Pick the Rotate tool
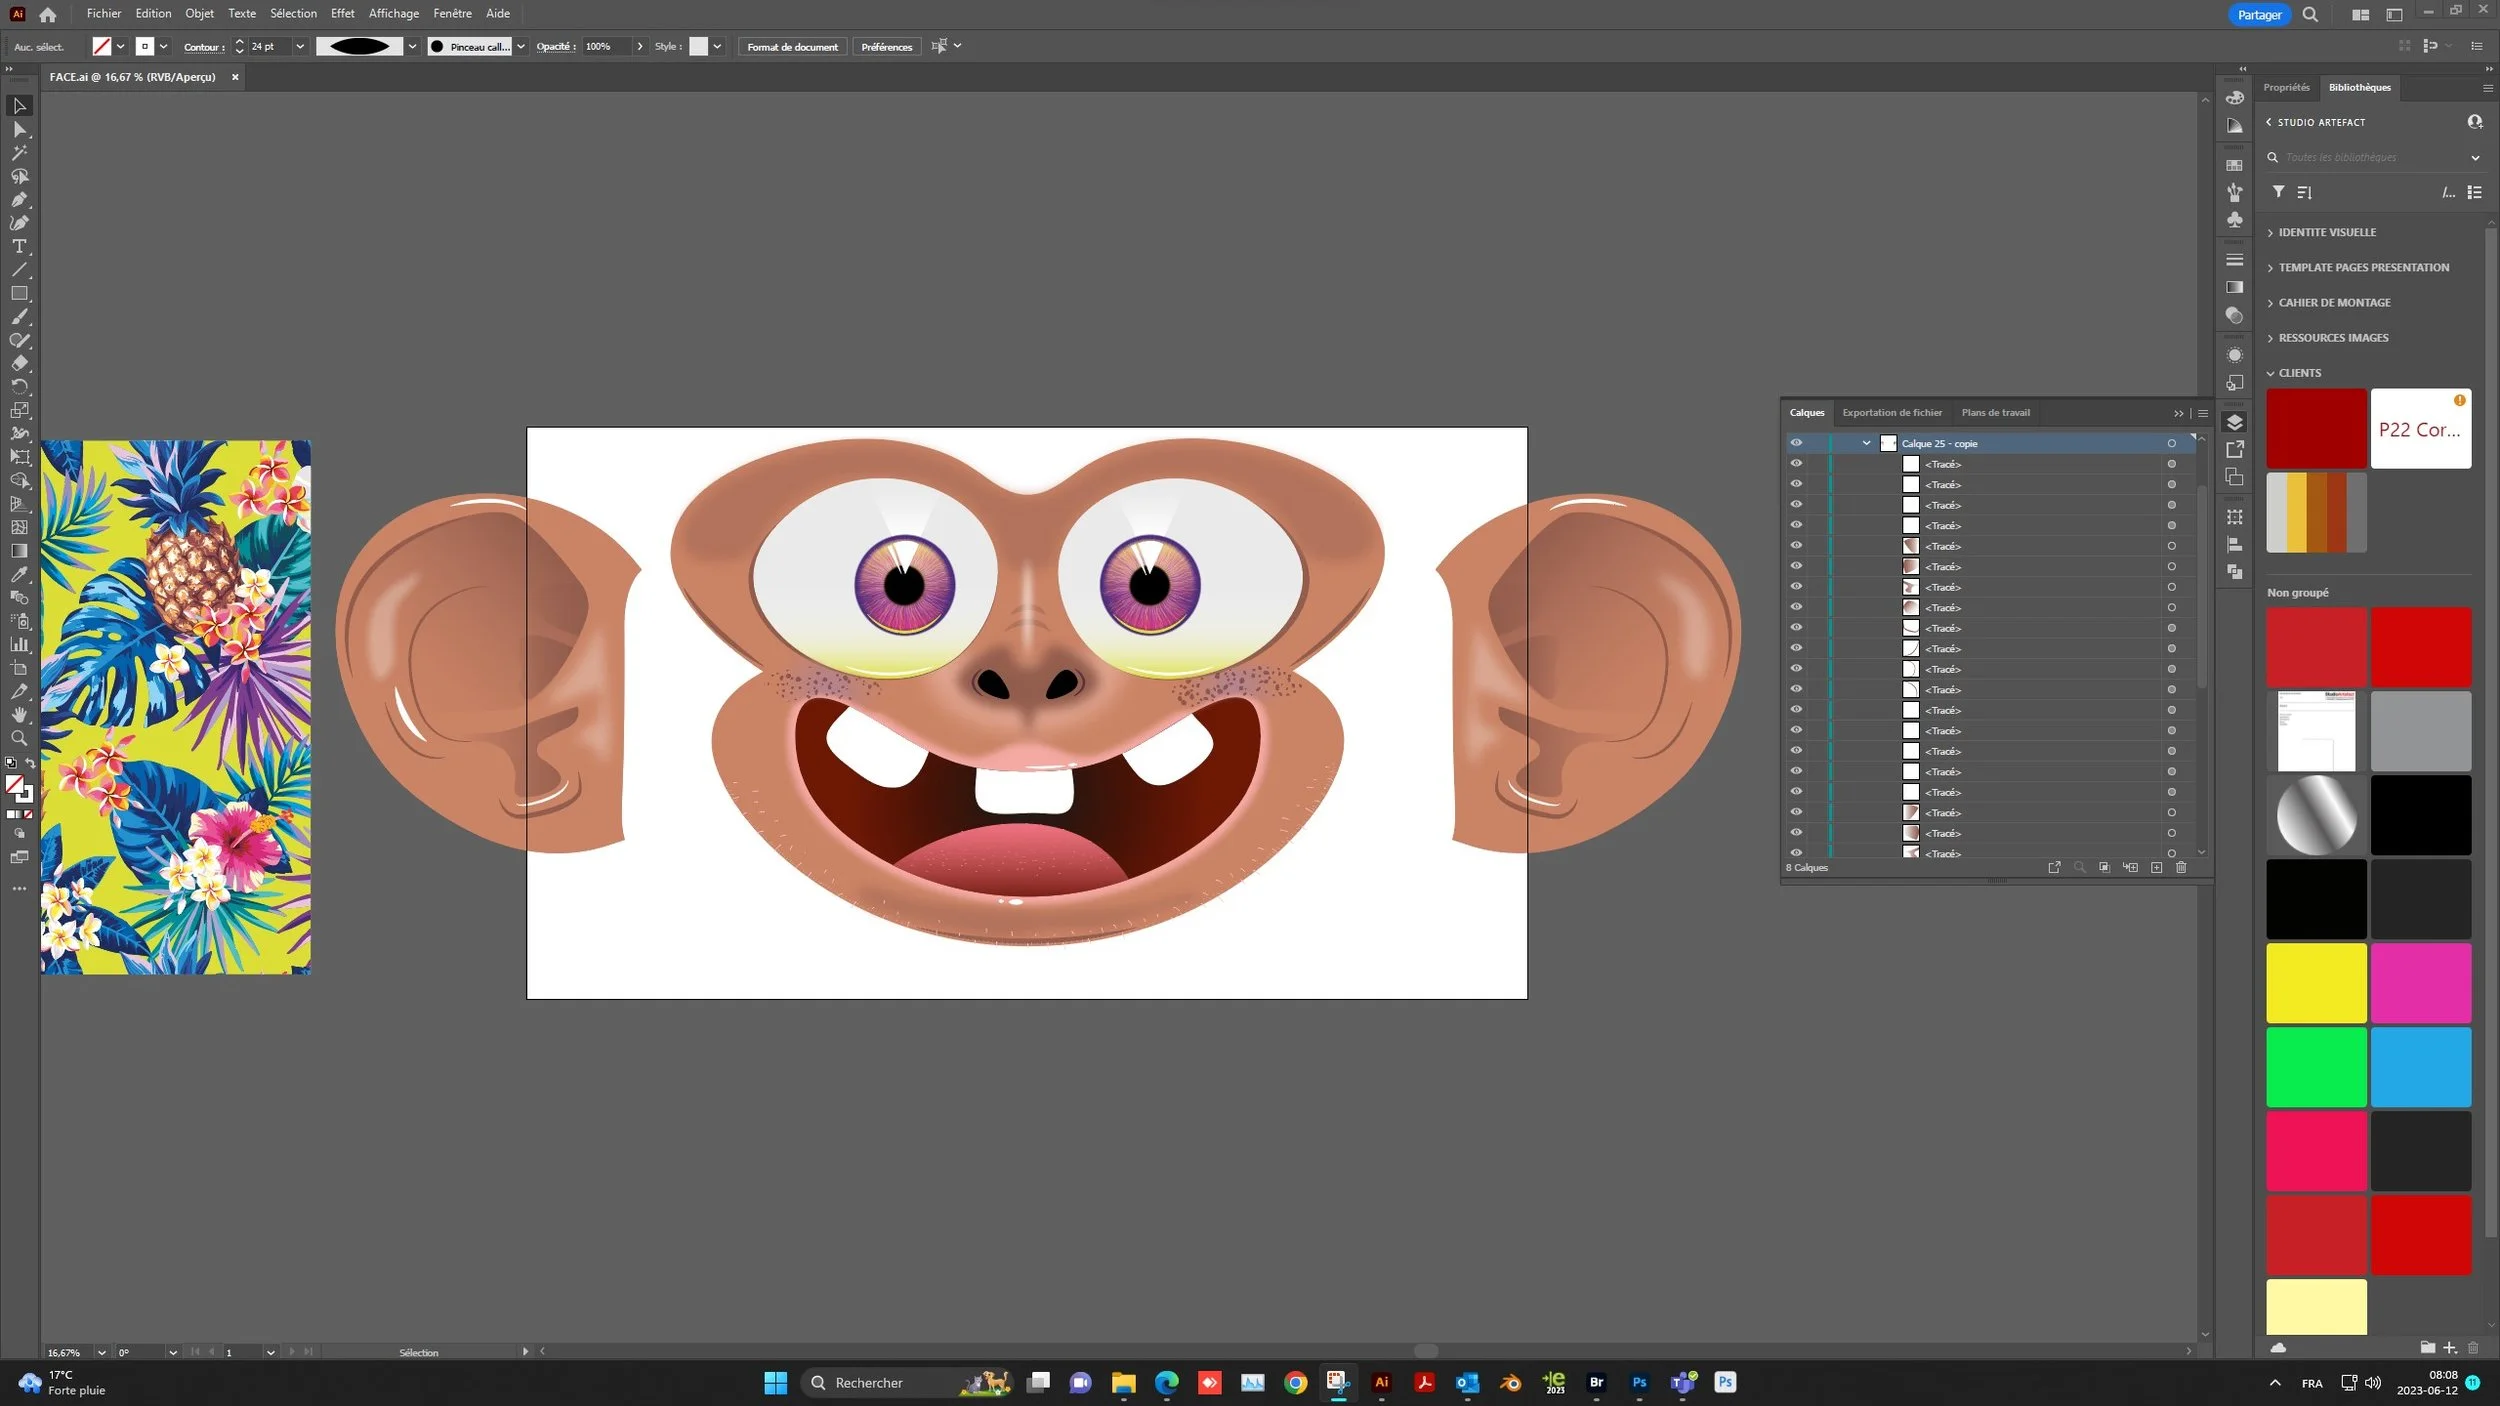 pos(19,387)
